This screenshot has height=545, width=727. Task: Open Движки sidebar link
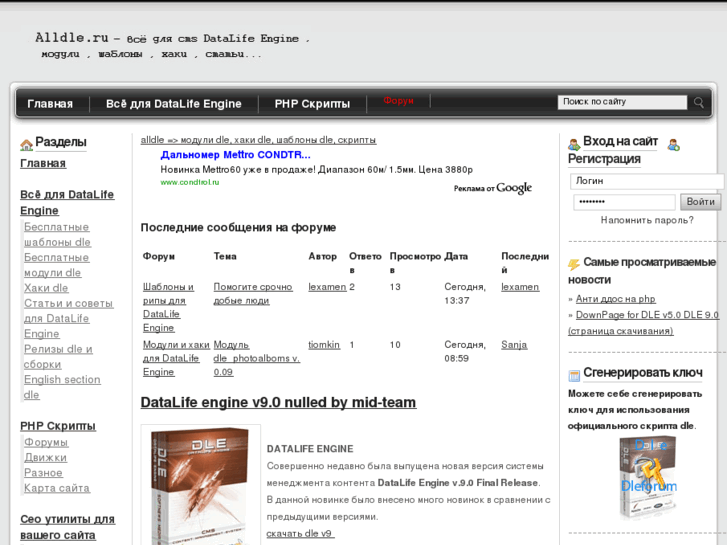[45, 458]
